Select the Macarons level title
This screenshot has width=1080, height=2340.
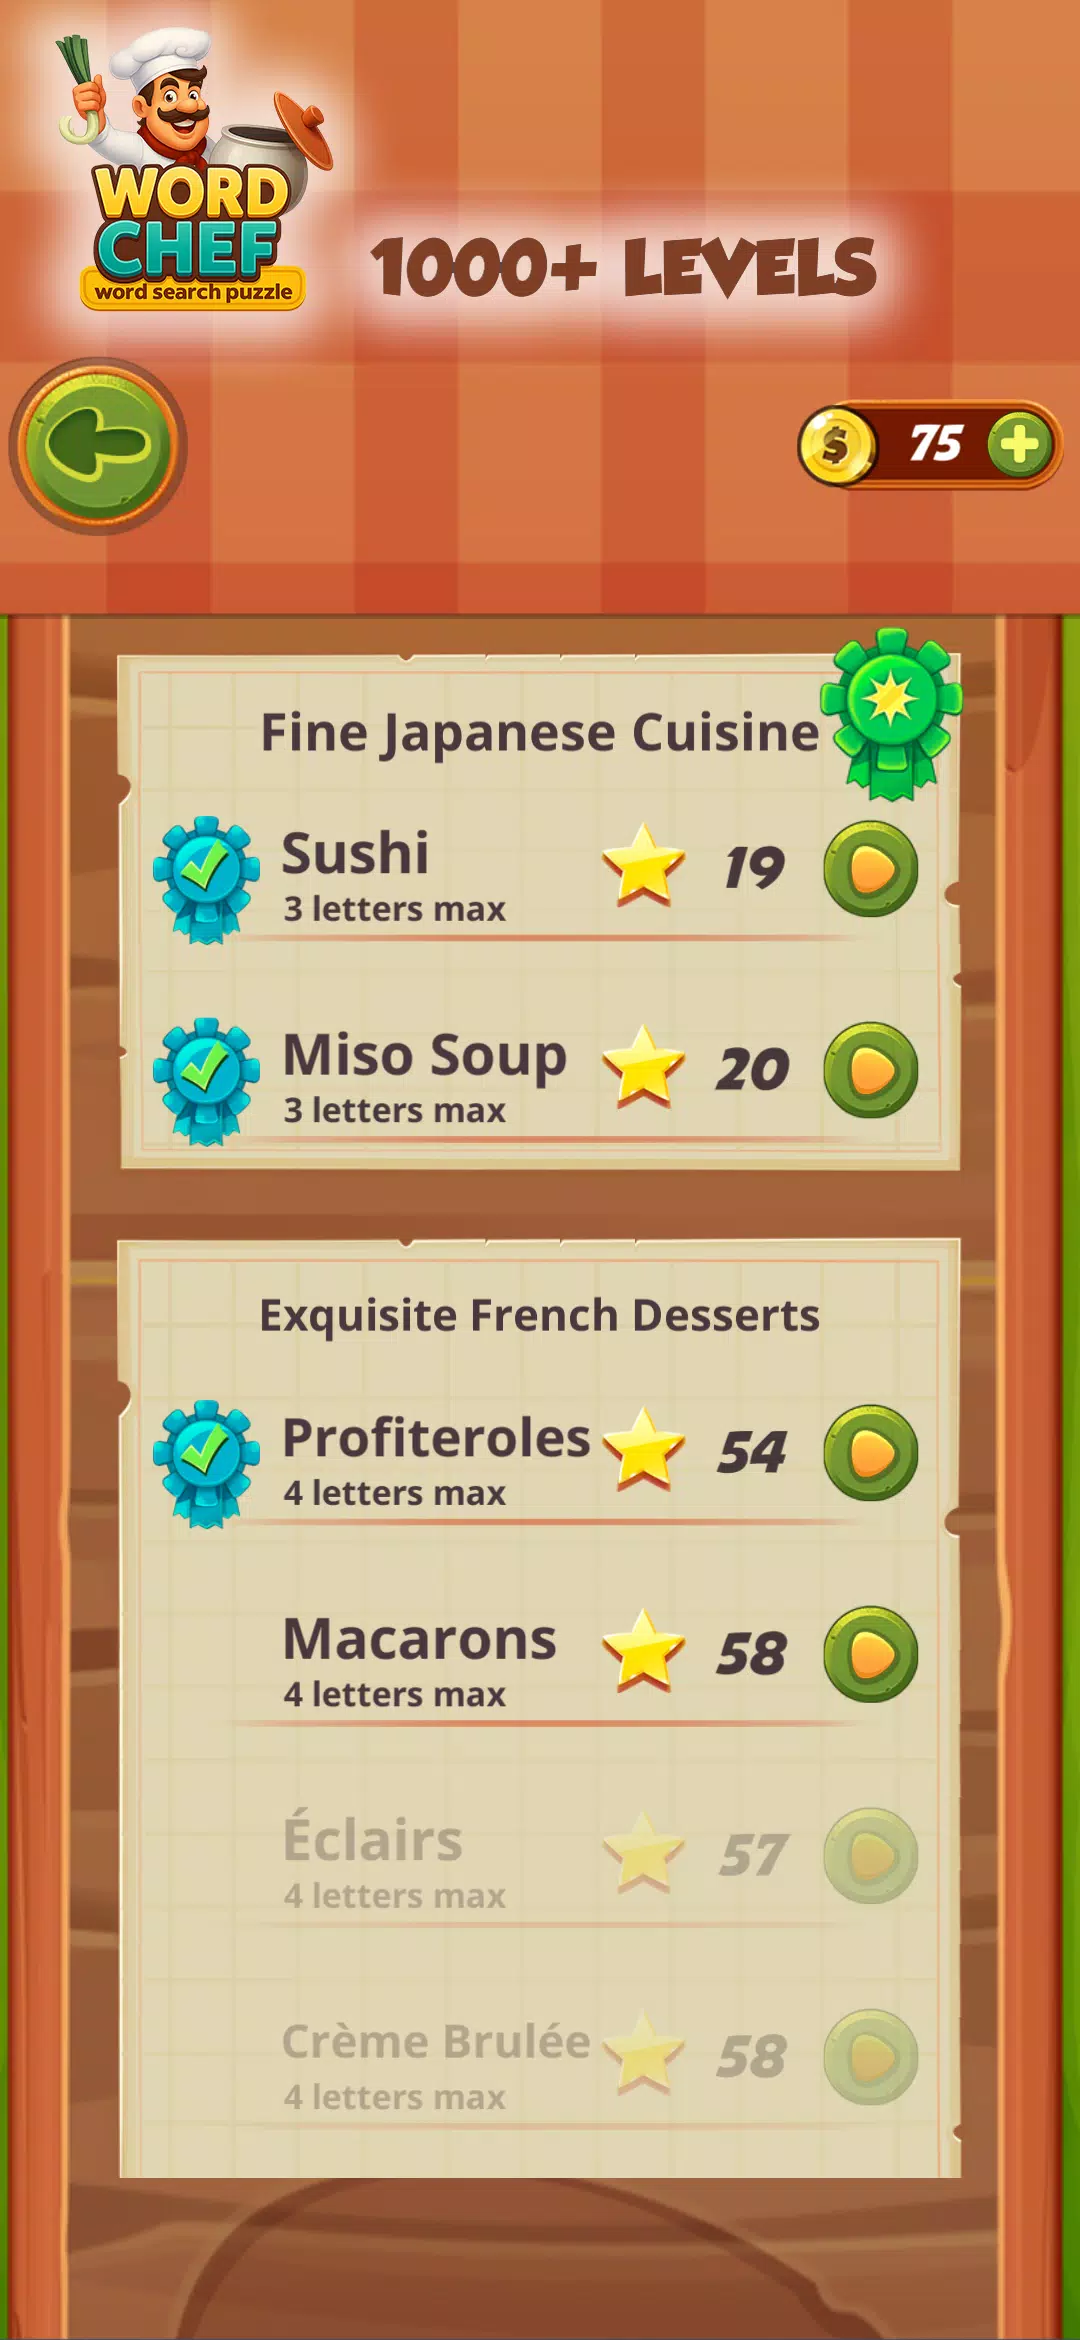pos(420,1640)
